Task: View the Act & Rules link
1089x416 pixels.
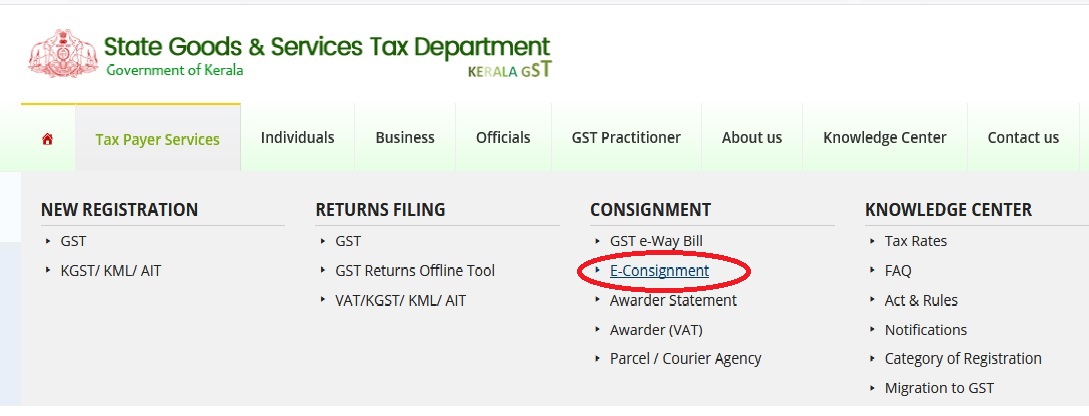Action: 921,300
